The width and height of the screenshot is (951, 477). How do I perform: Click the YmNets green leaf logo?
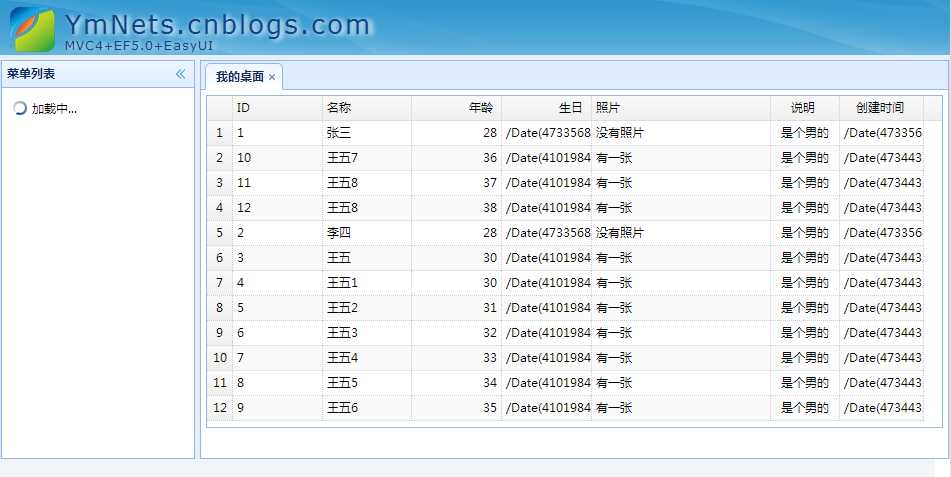tap(33, 29)
